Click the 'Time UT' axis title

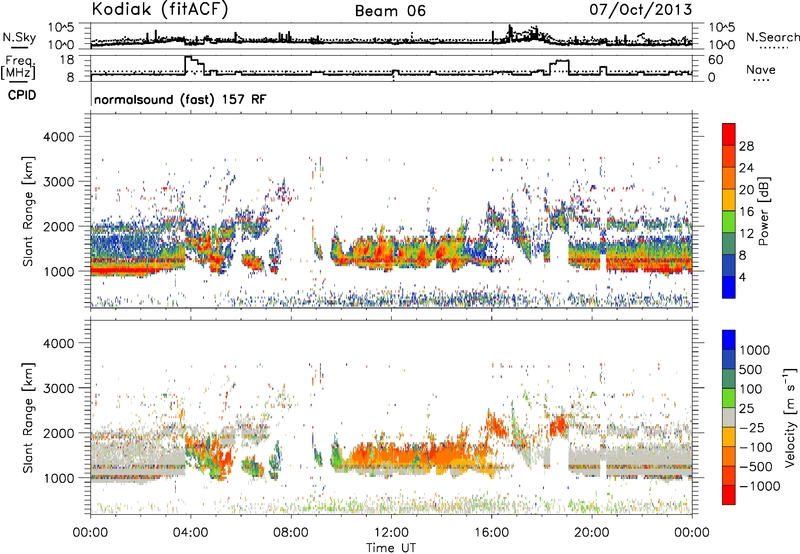[391, 548]
